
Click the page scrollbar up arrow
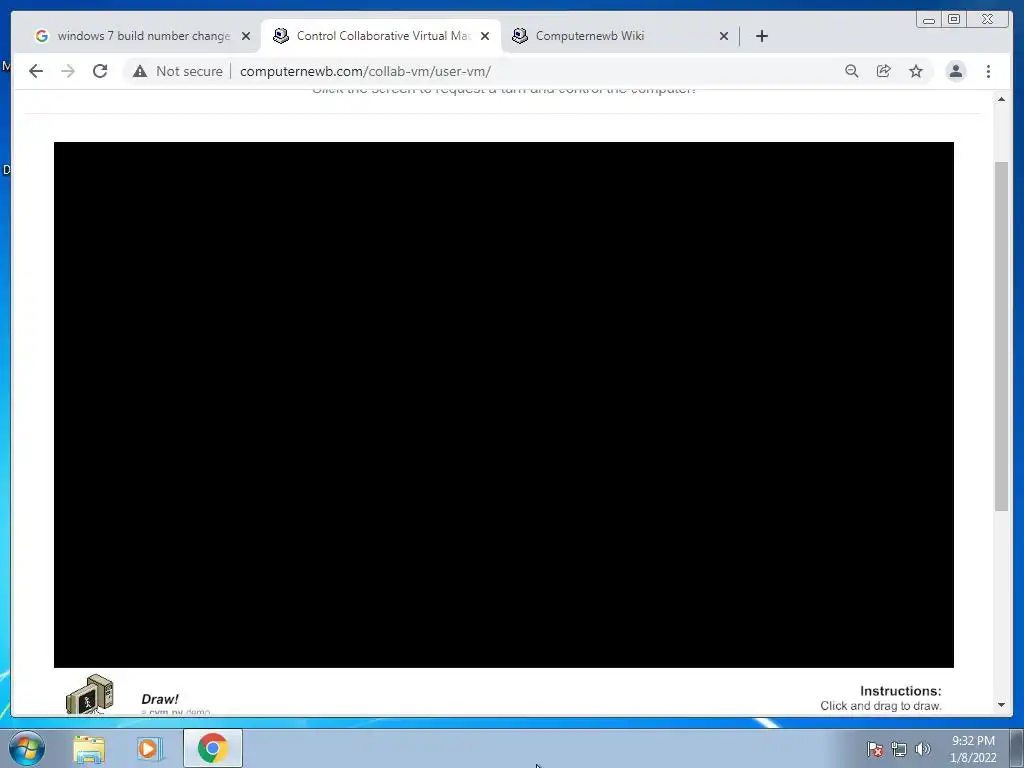pos(1001,99)
